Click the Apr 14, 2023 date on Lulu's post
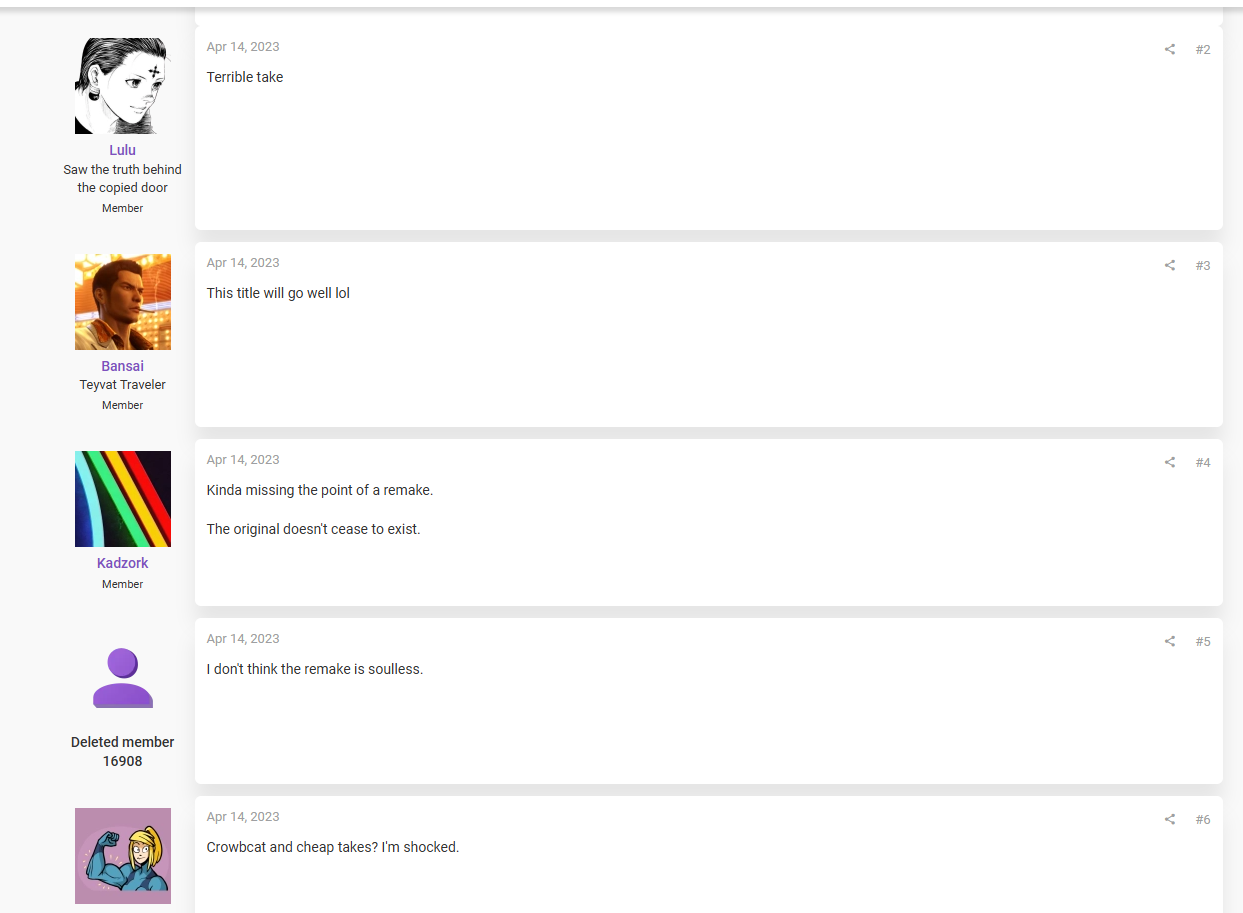Screen dimensions: 1243x913 click(x=243, y=47)
